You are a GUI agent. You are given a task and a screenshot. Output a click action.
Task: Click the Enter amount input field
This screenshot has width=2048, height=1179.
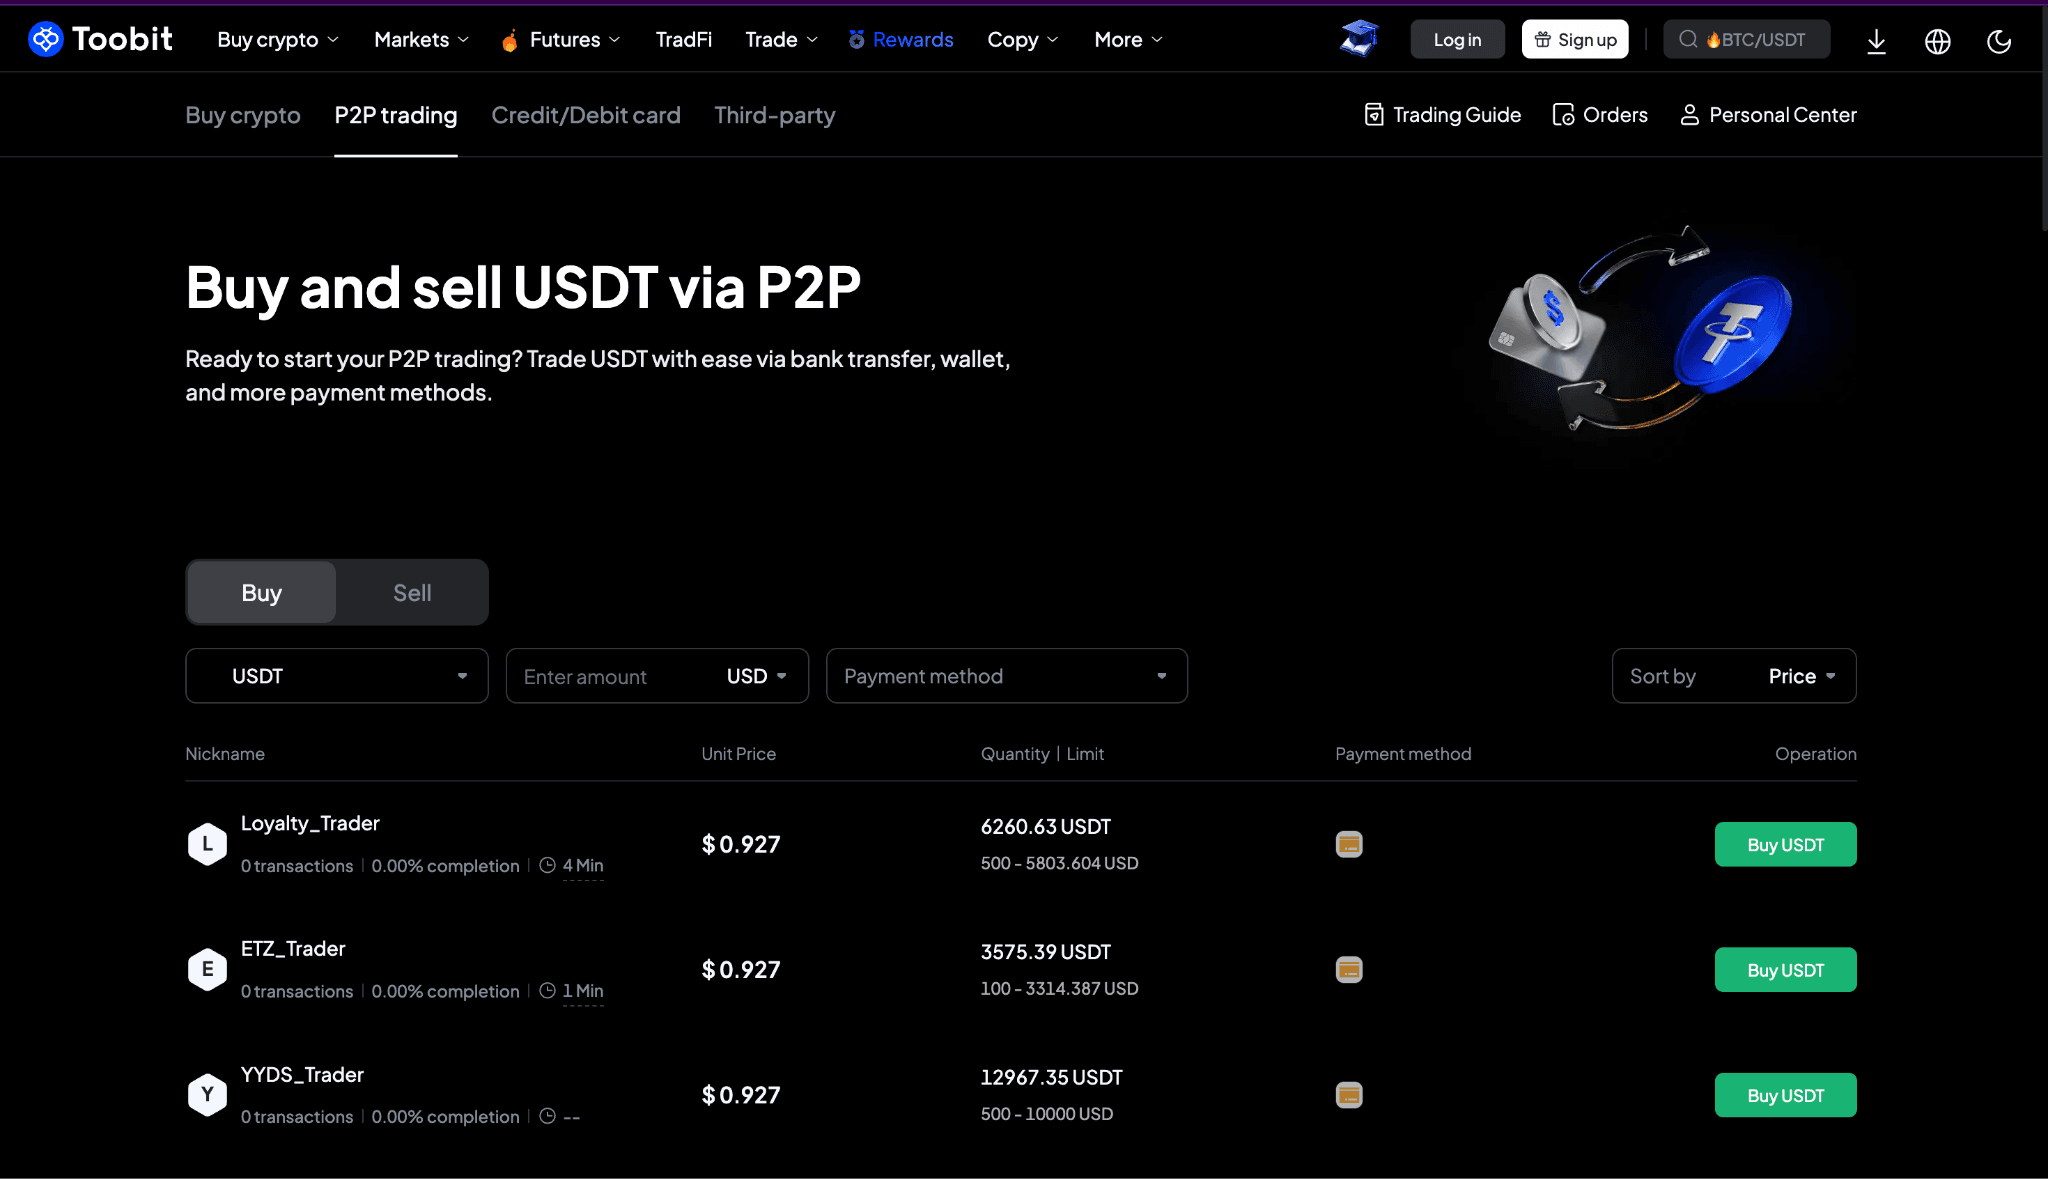coord(612,676)
